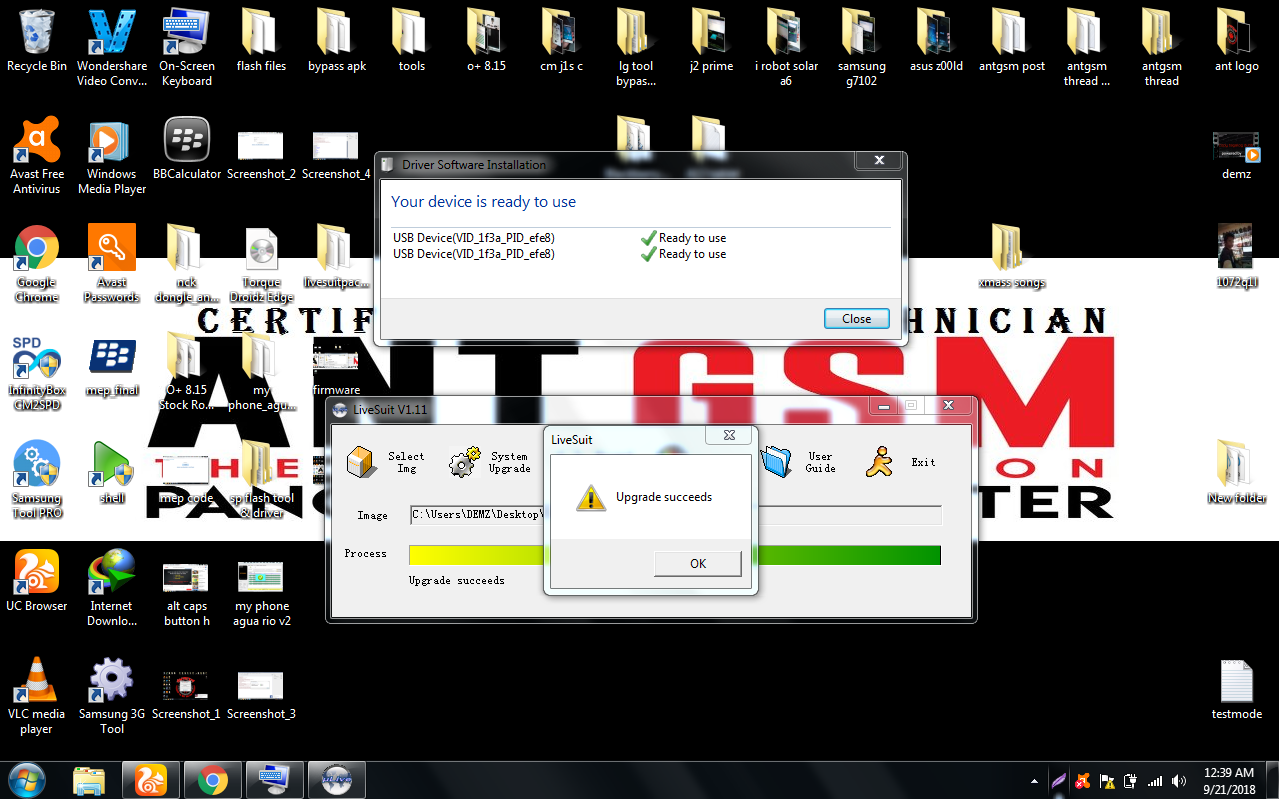
Task: Click OK in the LiveSuit upgrade dialog
Action: [697, 563]
